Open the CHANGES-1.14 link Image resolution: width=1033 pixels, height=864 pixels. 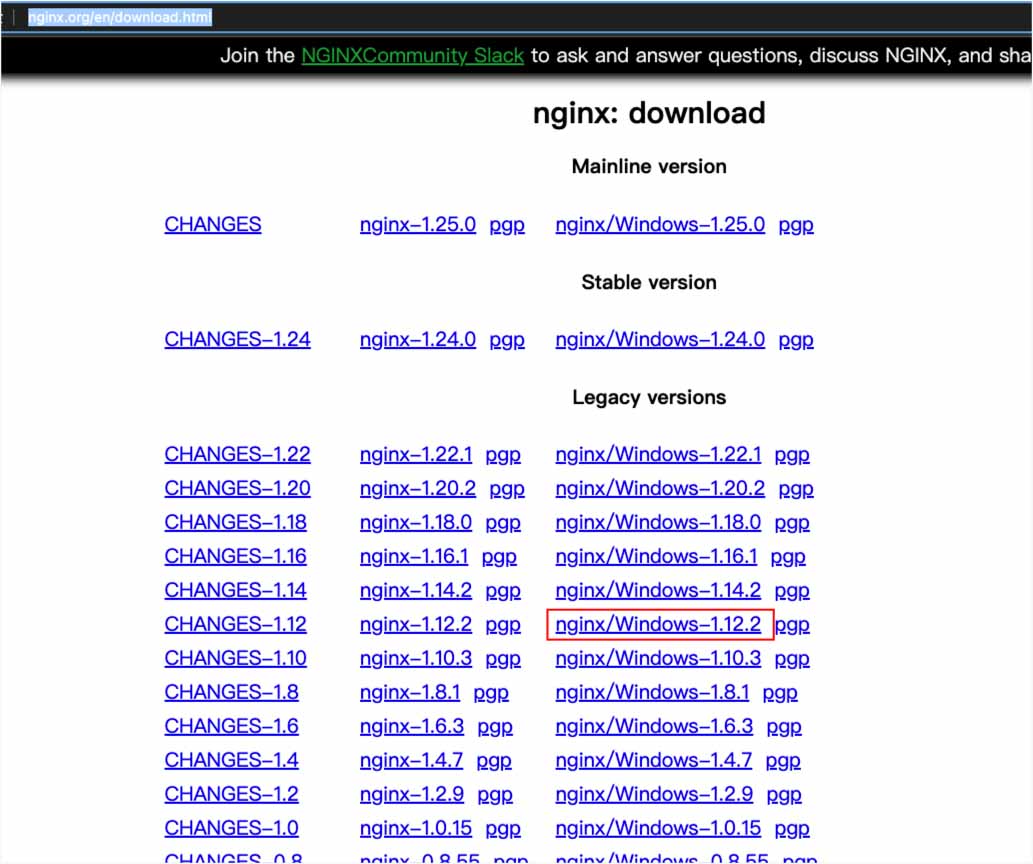point(235,590)
